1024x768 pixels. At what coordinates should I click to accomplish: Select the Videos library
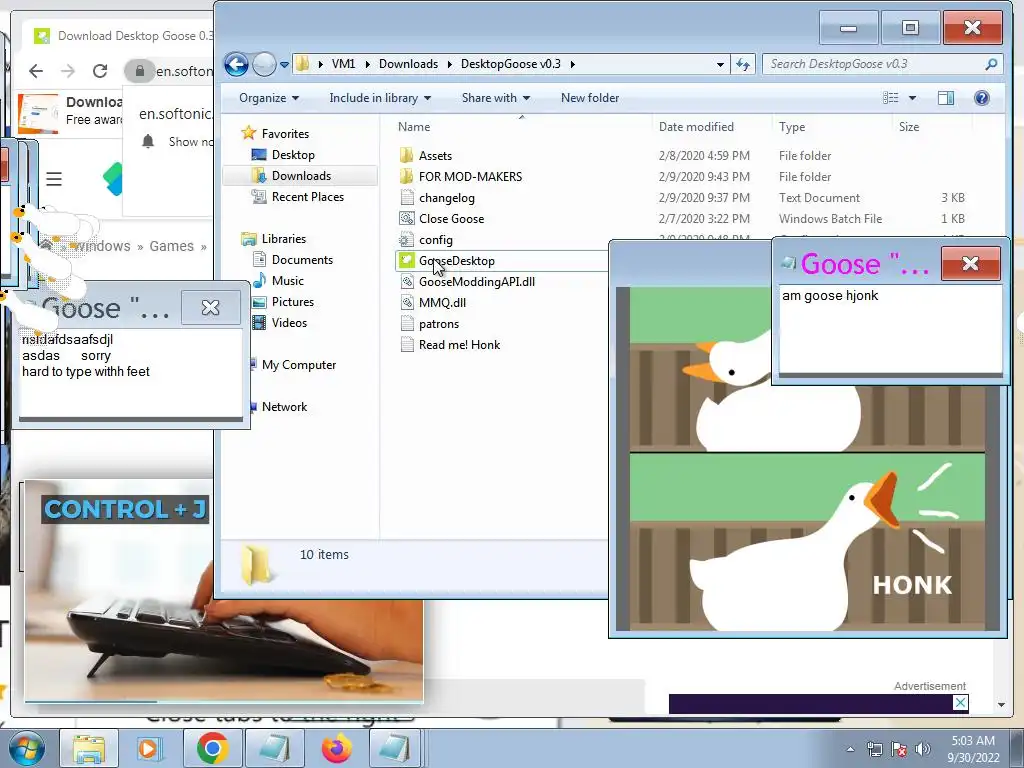point(289,323)
